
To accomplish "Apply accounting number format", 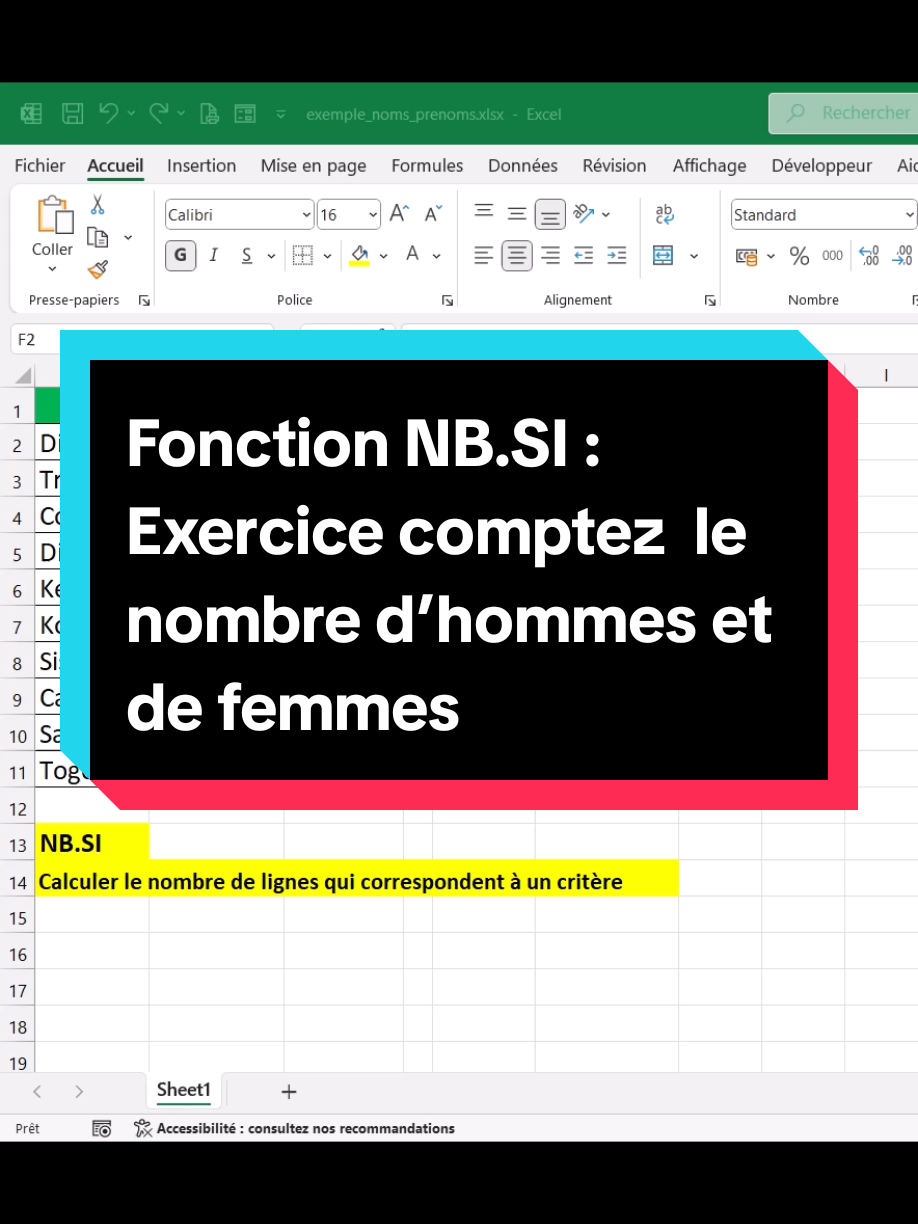I will coord(746,256).
